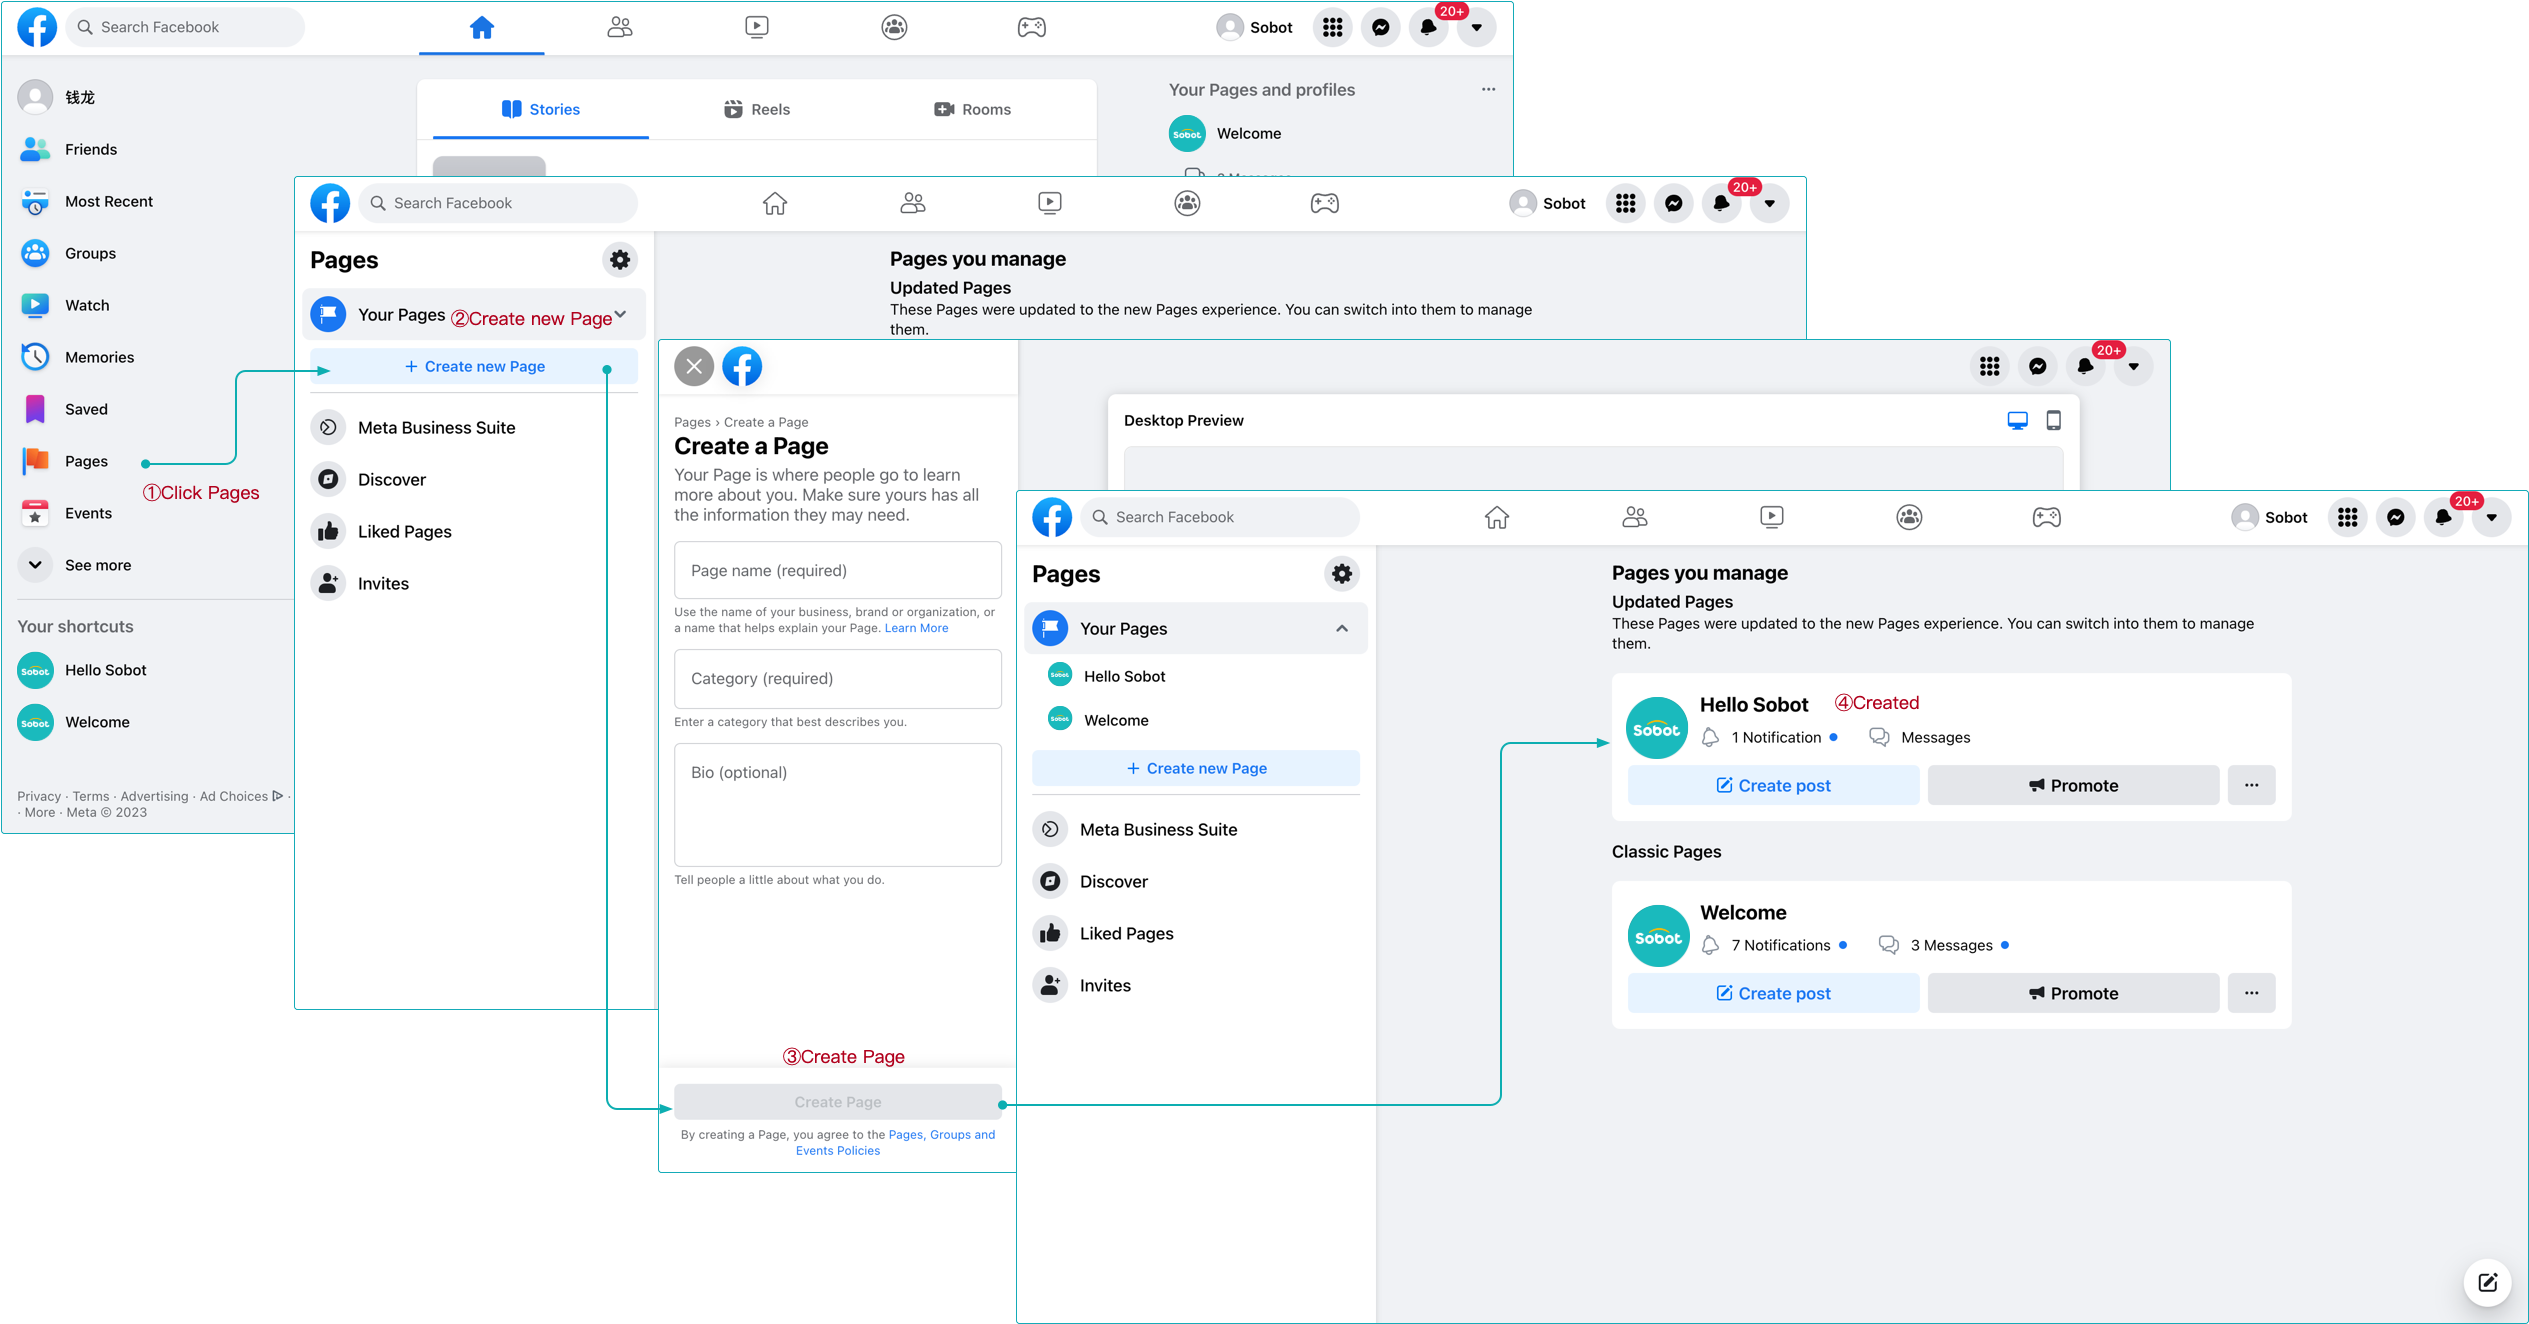2529x1324 pixels.
Task: Open the Groups icon in the backmost window's top bar
Action: [894, 27]
